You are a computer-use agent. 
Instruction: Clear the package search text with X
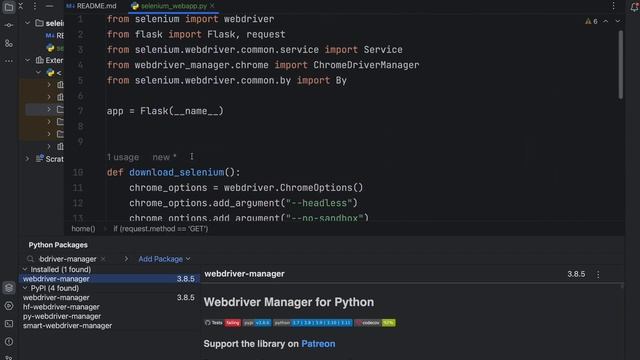click(x=103, y=259)
